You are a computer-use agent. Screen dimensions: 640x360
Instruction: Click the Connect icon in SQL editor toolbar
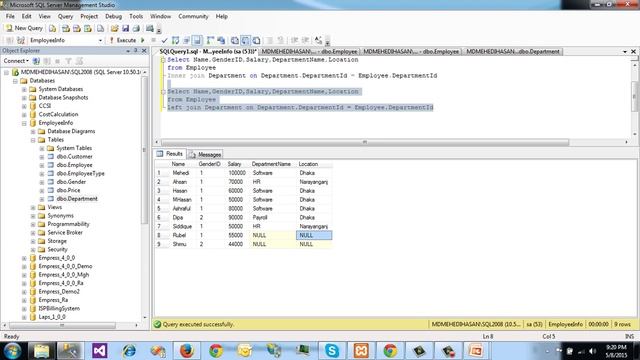coord(10,40)
